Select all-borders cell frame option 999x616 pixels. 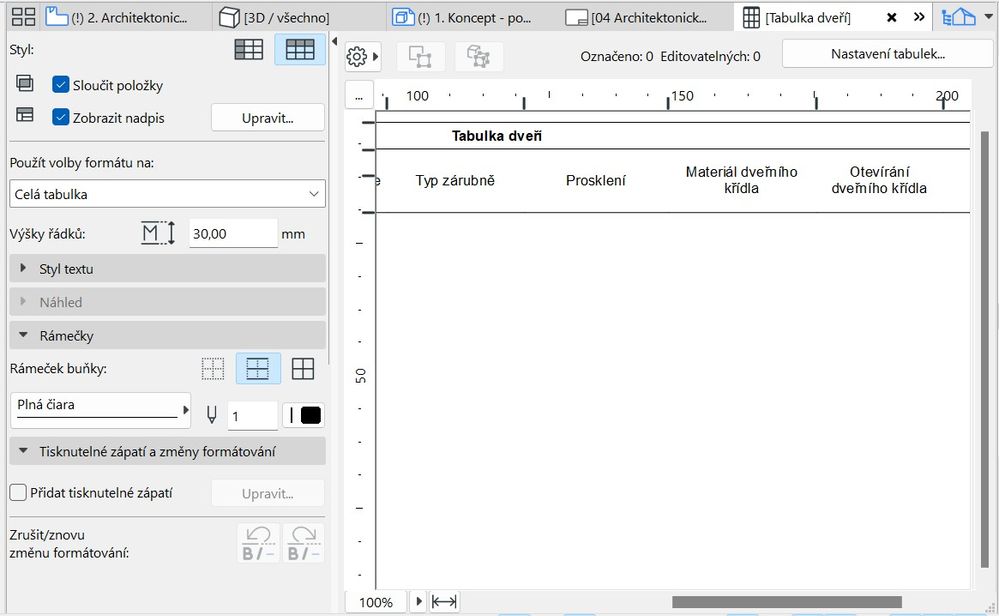click(303, 369)
